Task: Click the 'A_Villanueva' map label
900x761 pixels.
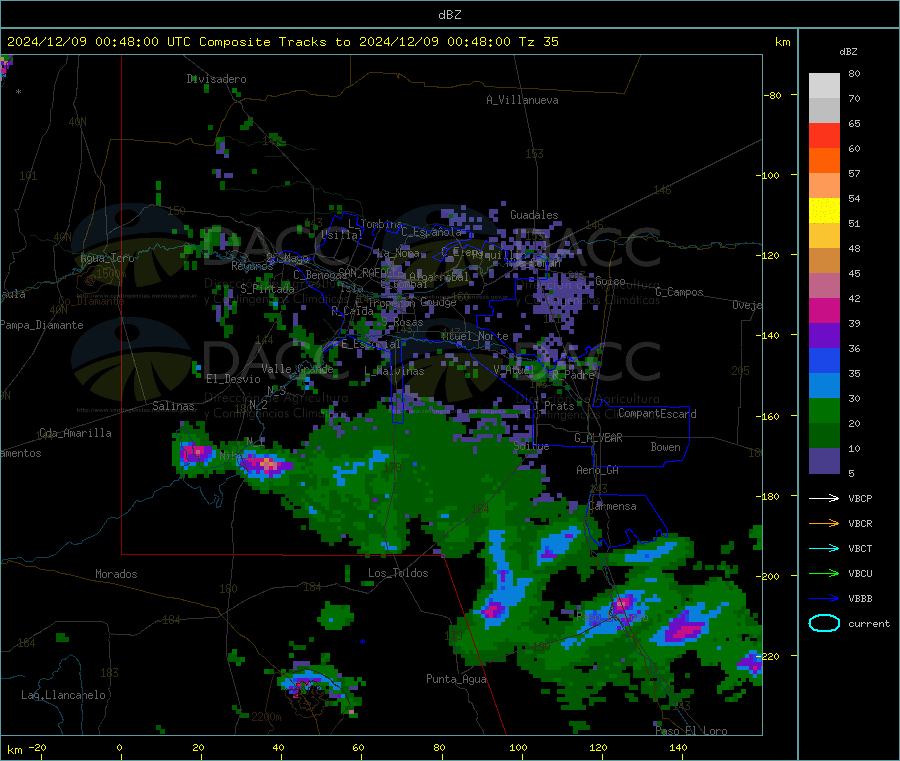Action: click(522, 100)
